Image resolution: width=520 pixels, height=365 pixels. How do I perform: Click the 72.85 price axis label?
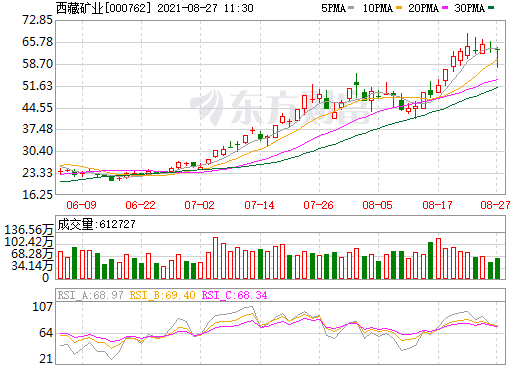tap(37, 20)
